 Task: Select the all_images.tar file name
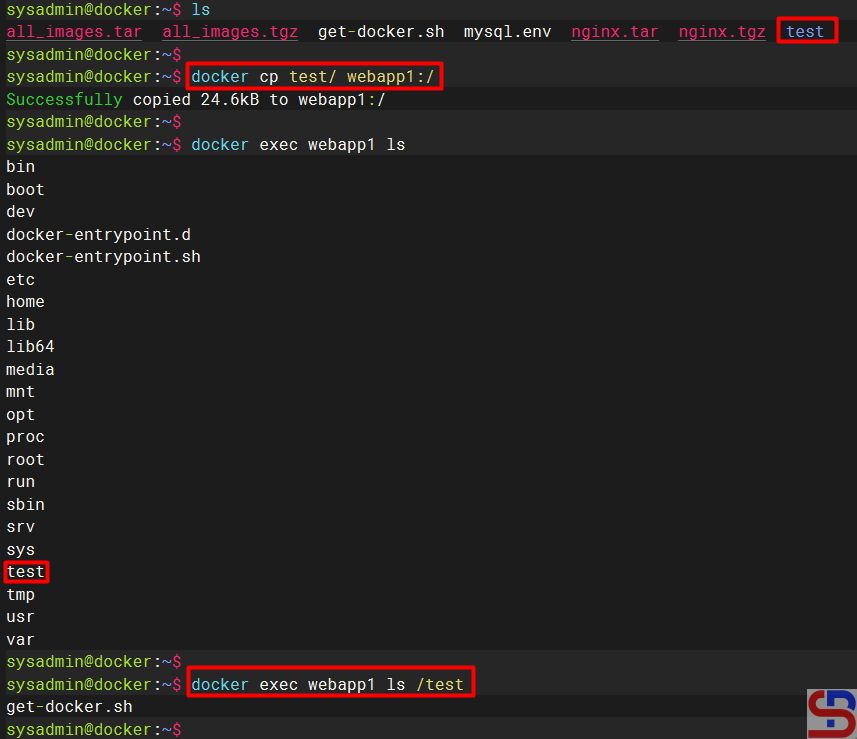click(74, 32)
